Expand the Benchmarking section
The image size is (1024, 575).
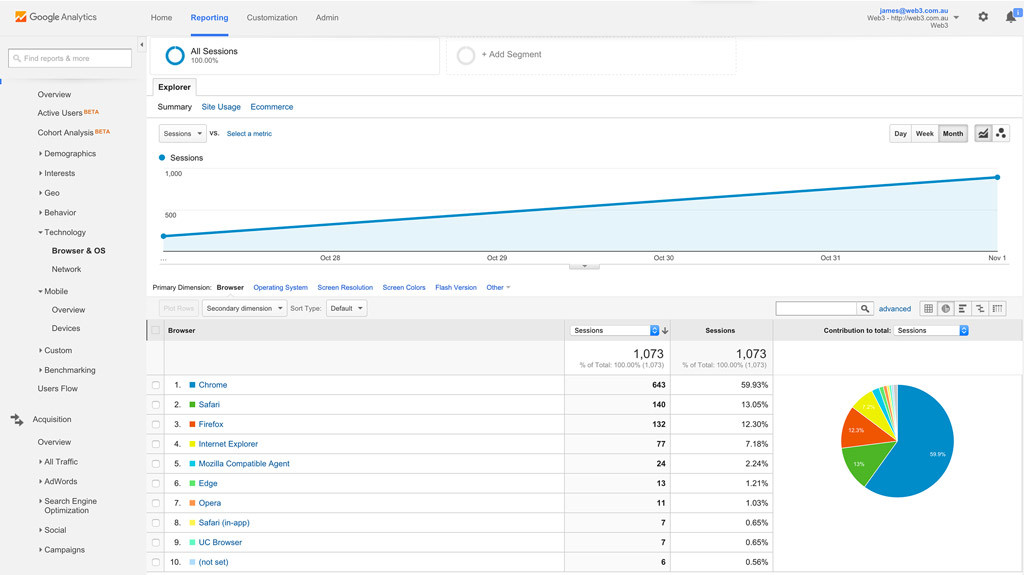(67, 370)
